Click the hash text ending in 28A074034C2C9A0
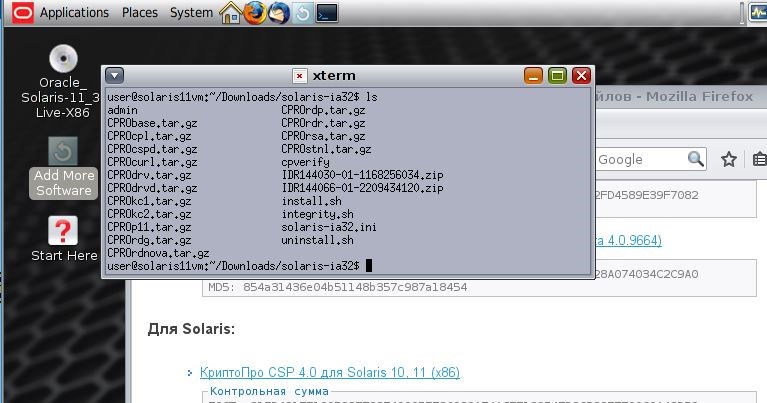767x403 pixels. (x=647, y=274)
